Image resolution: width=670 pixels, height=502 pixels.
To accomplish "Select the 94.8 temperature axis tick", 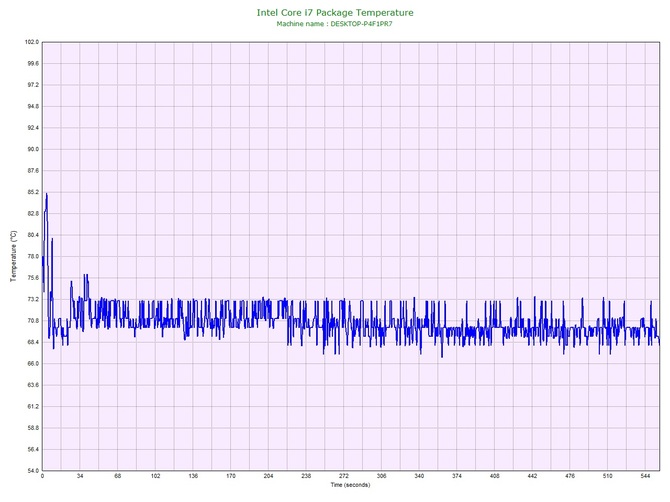I will point(33,106).
